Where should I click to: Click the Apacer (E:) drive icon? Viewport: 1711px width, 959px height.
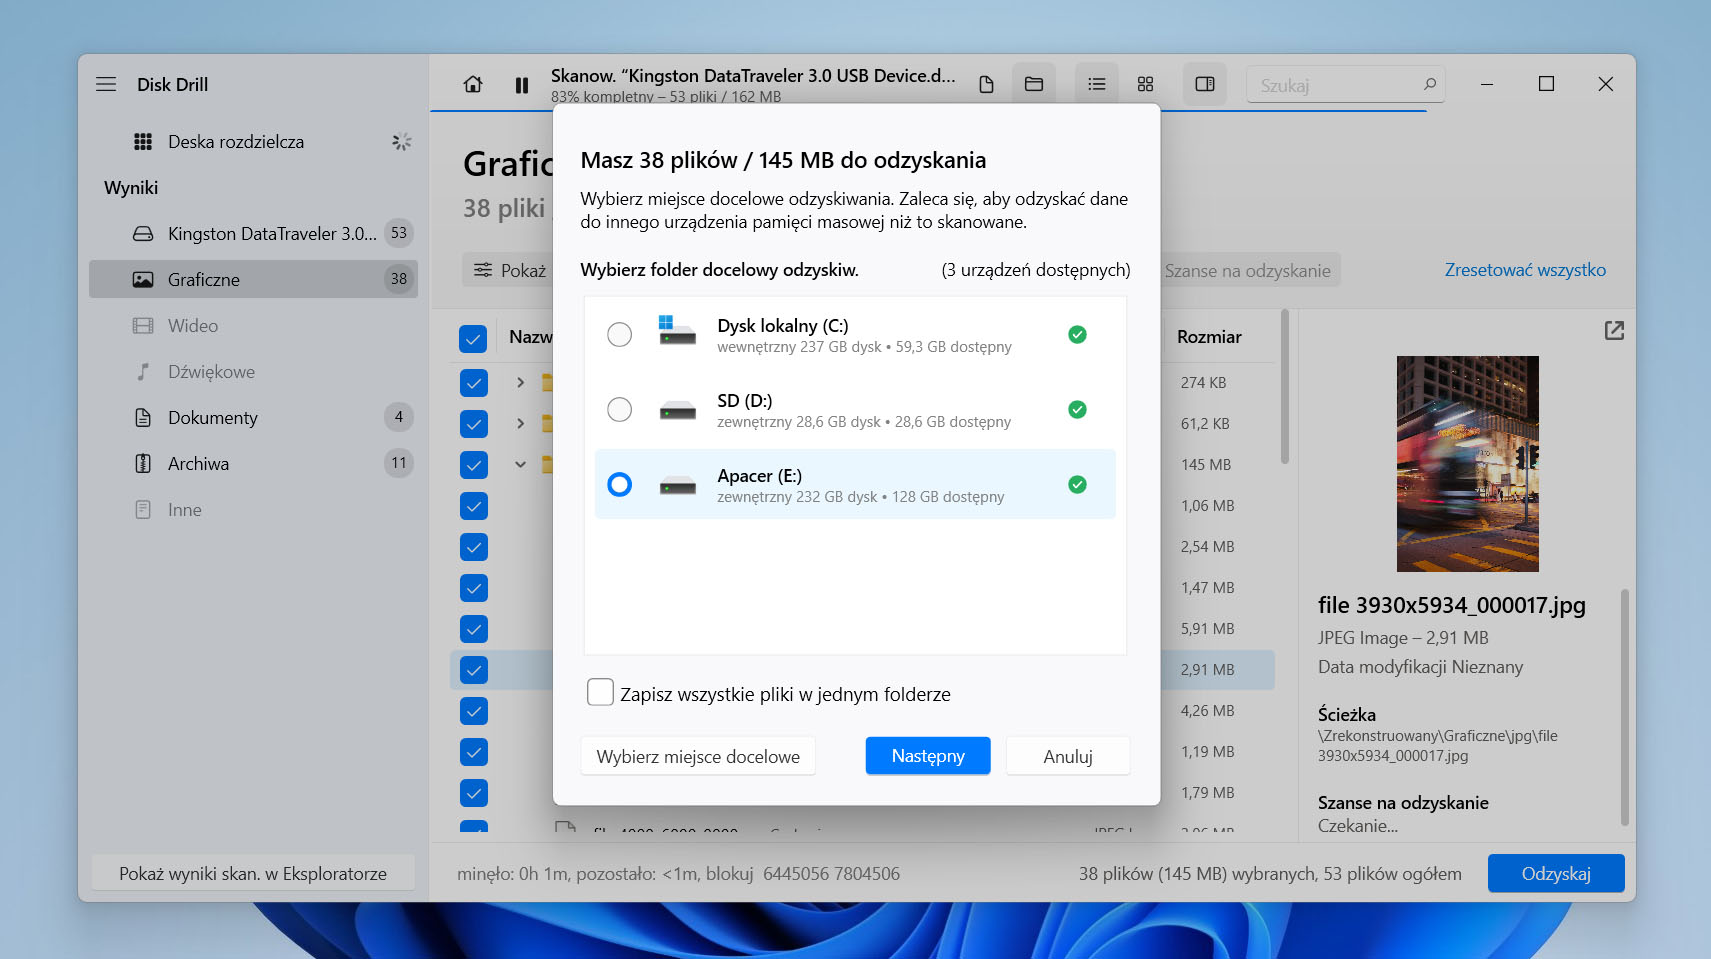click(677, 485)
